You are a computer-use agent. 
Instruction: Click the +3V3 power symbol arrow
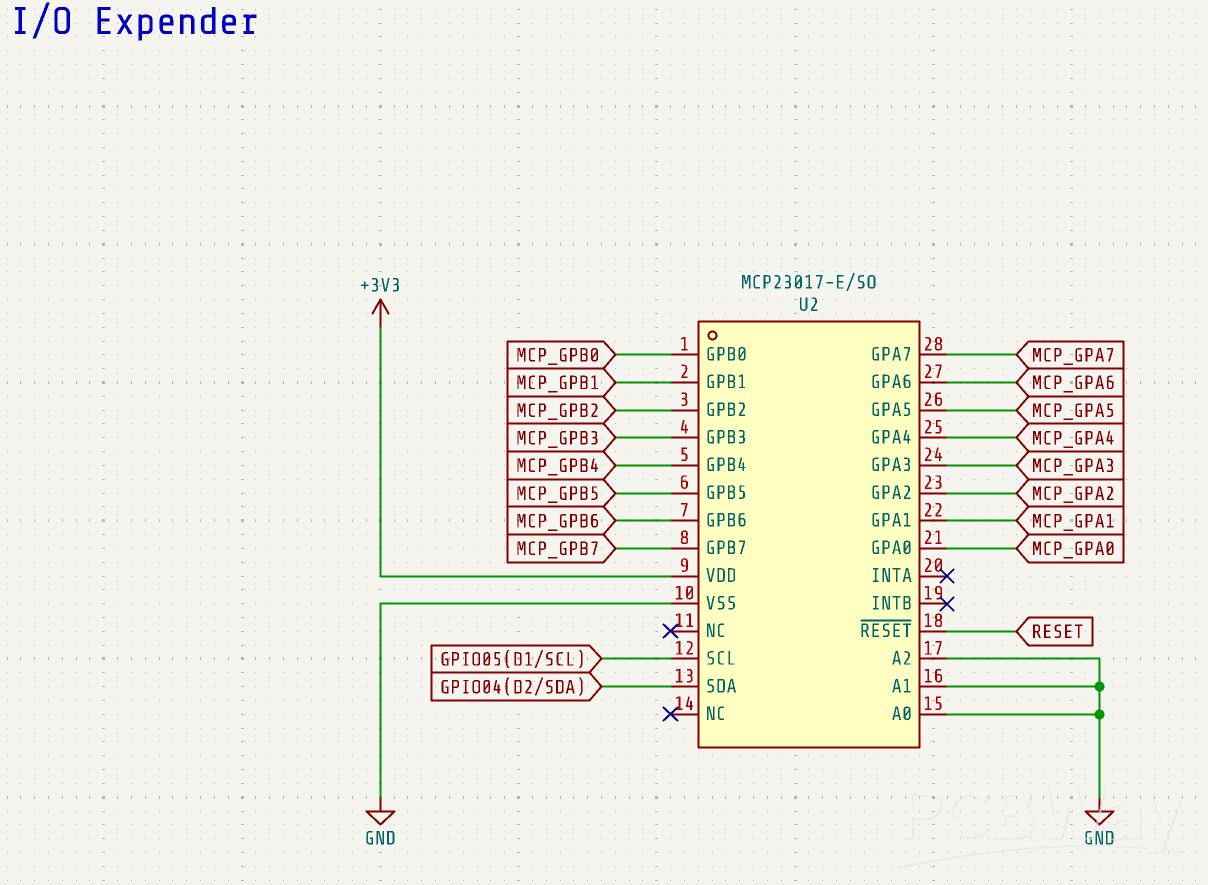click(x=380, y=307)
